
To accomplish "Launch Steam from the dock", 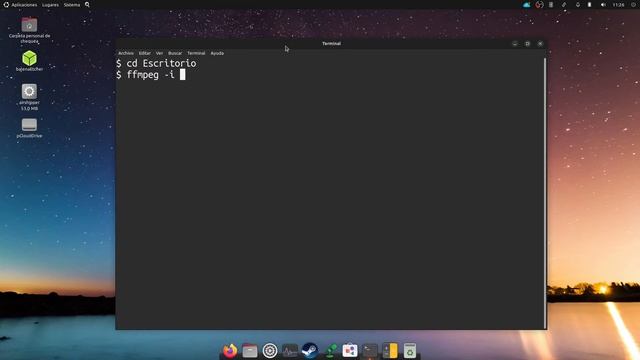I will (x=310, y=351).
